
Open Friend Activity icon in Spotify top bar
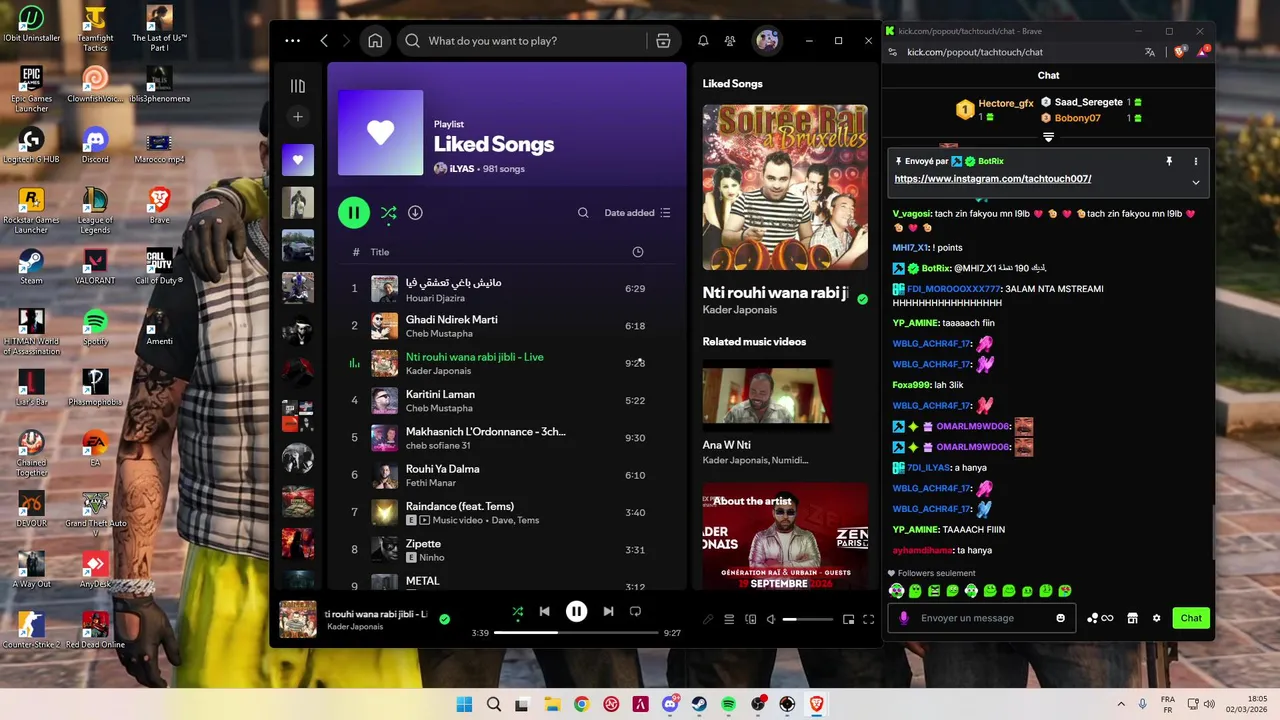click(x=730, y=41)
